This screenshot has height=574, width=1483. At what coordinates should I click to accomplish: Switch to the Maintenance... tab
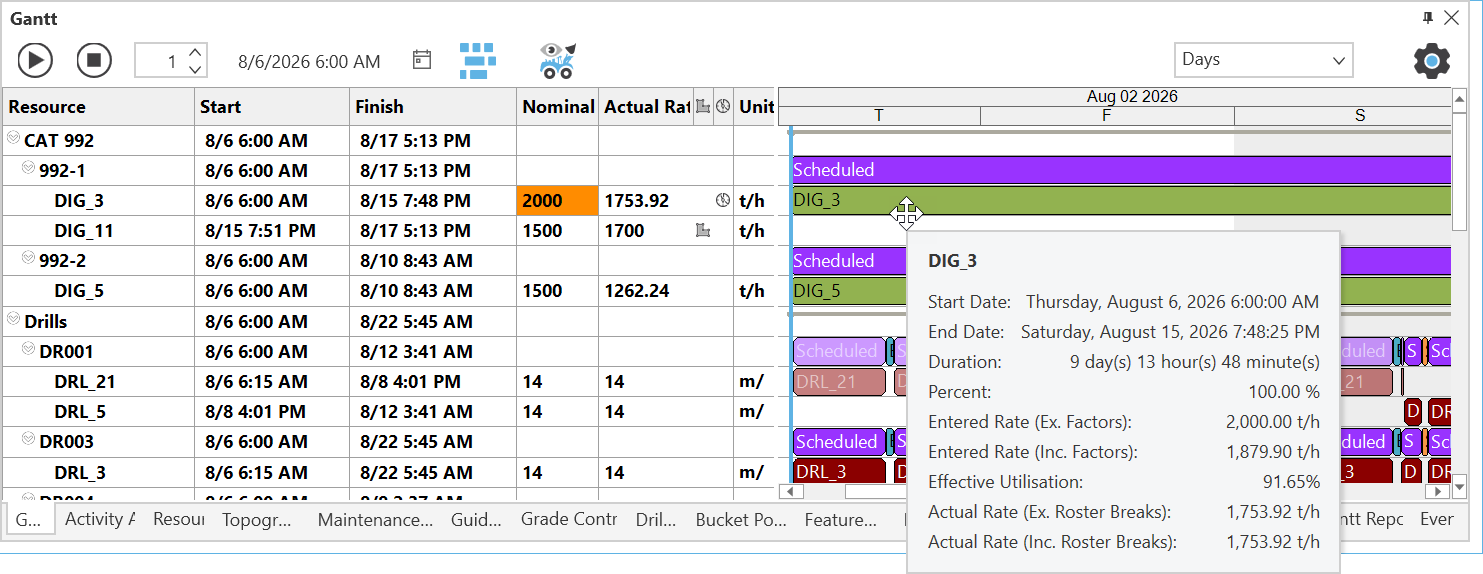[375, 519]
